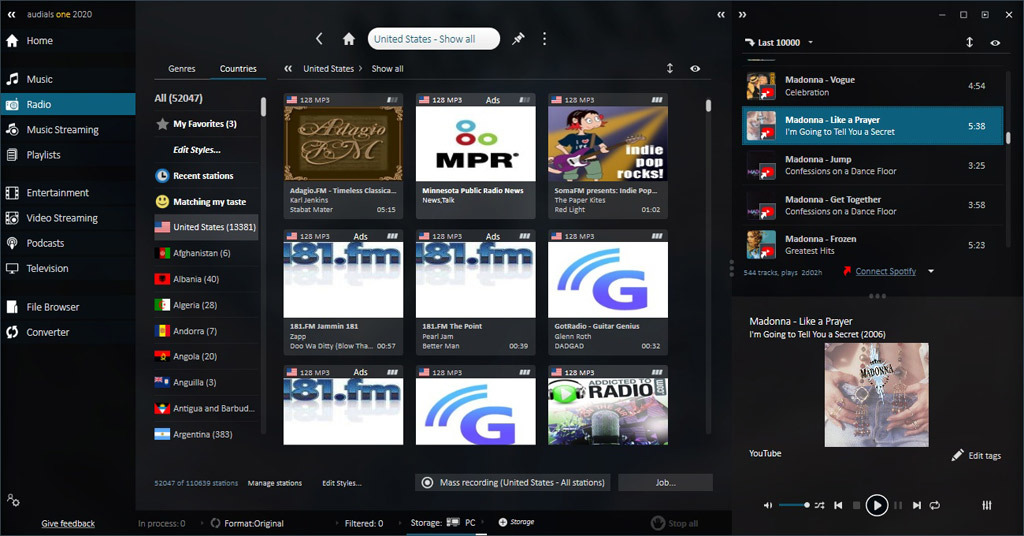Image resolution: width=1024 pixels, height=536 pixels.
Task: Click Edit tags for current track
Action: (976, 455)
